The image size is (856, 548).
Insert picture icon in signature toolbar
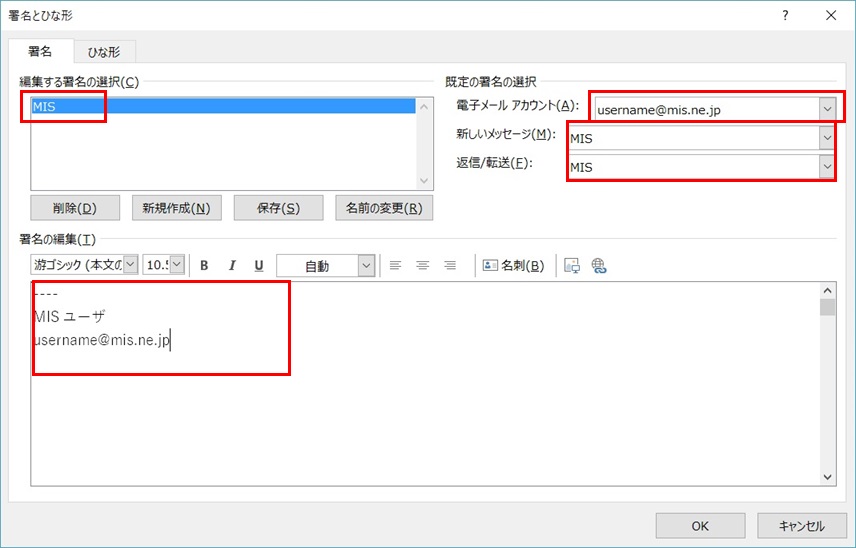572,266
